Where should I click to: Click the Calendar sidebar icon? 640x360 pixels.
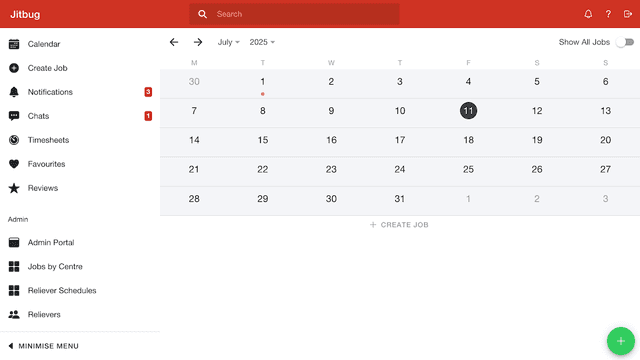(14, 44)
